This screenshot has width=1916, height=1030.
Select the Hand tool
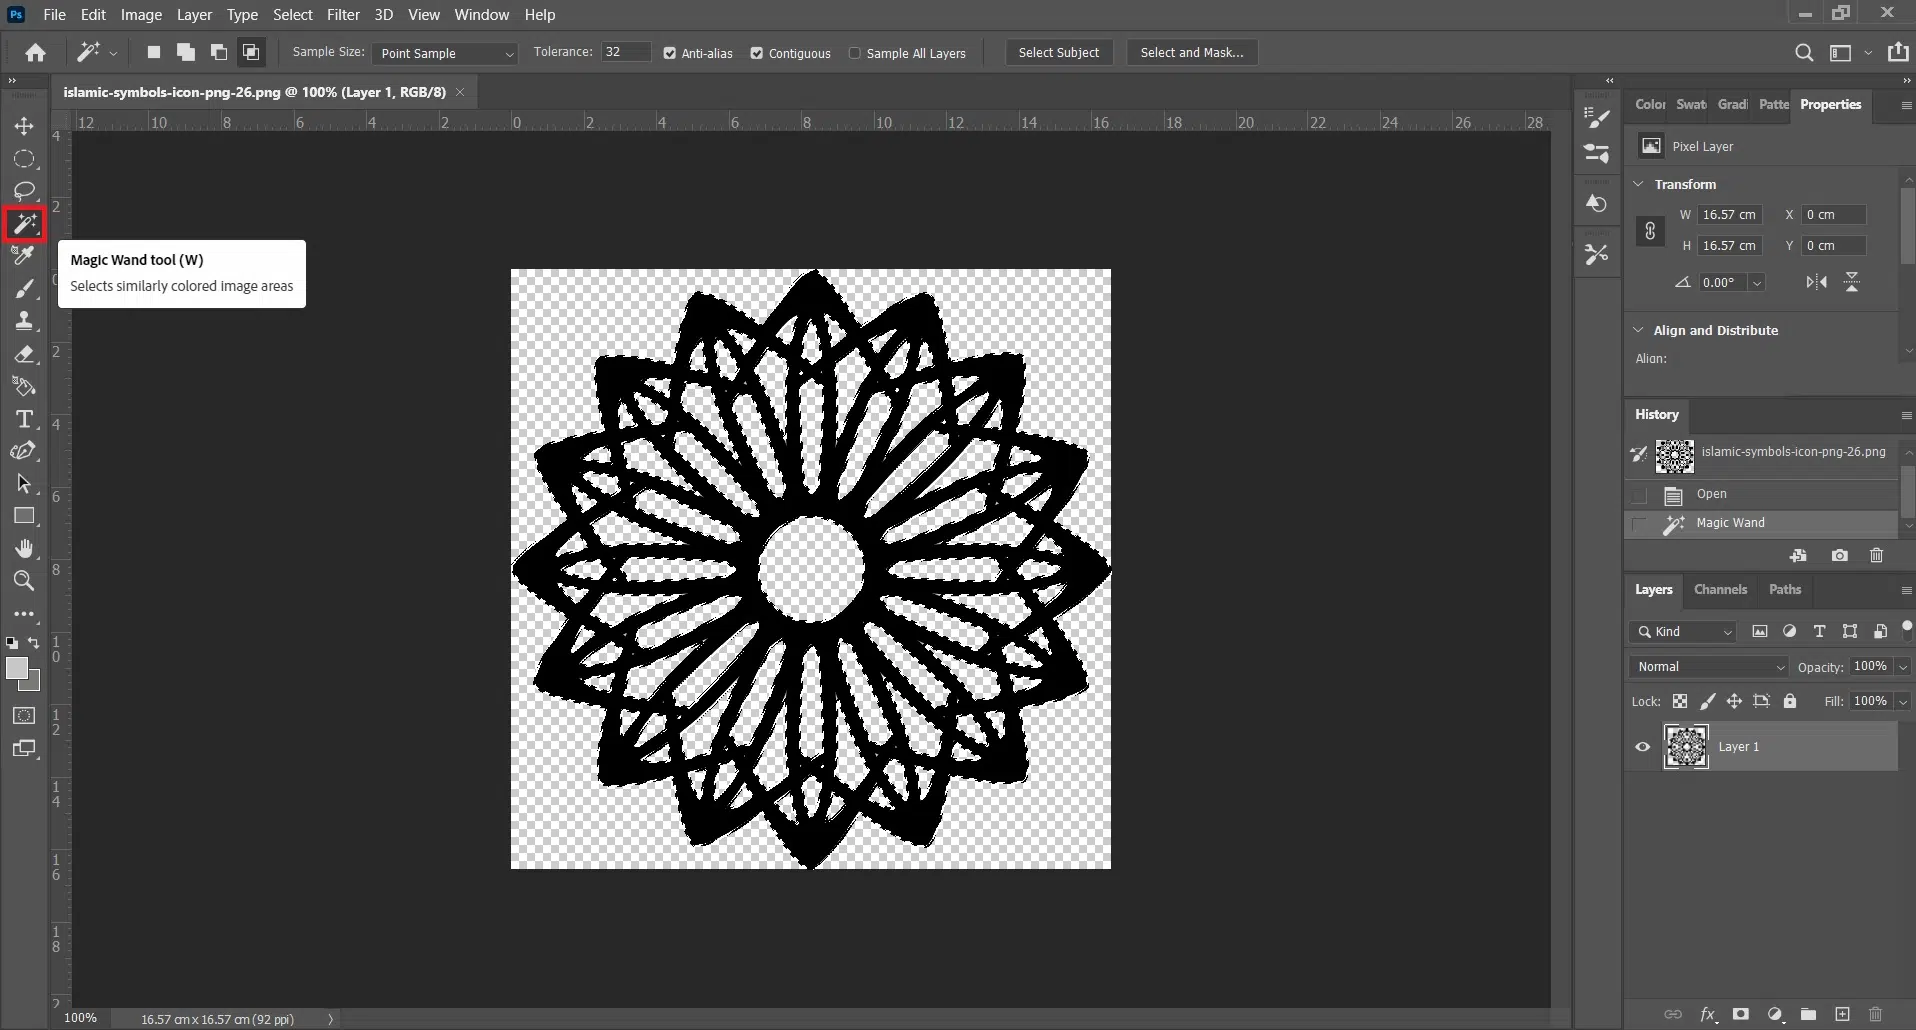(x=24, y=549)
